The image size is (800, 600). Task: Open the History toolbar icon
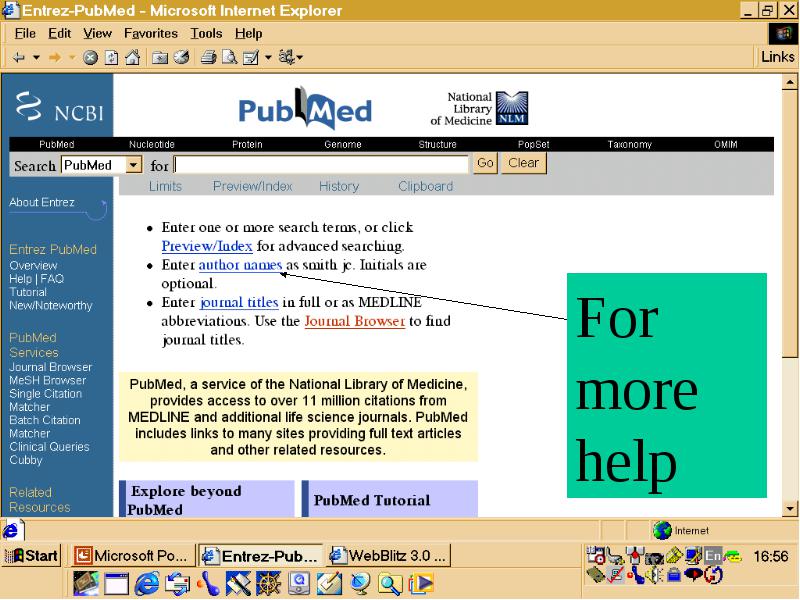point(181,57)
